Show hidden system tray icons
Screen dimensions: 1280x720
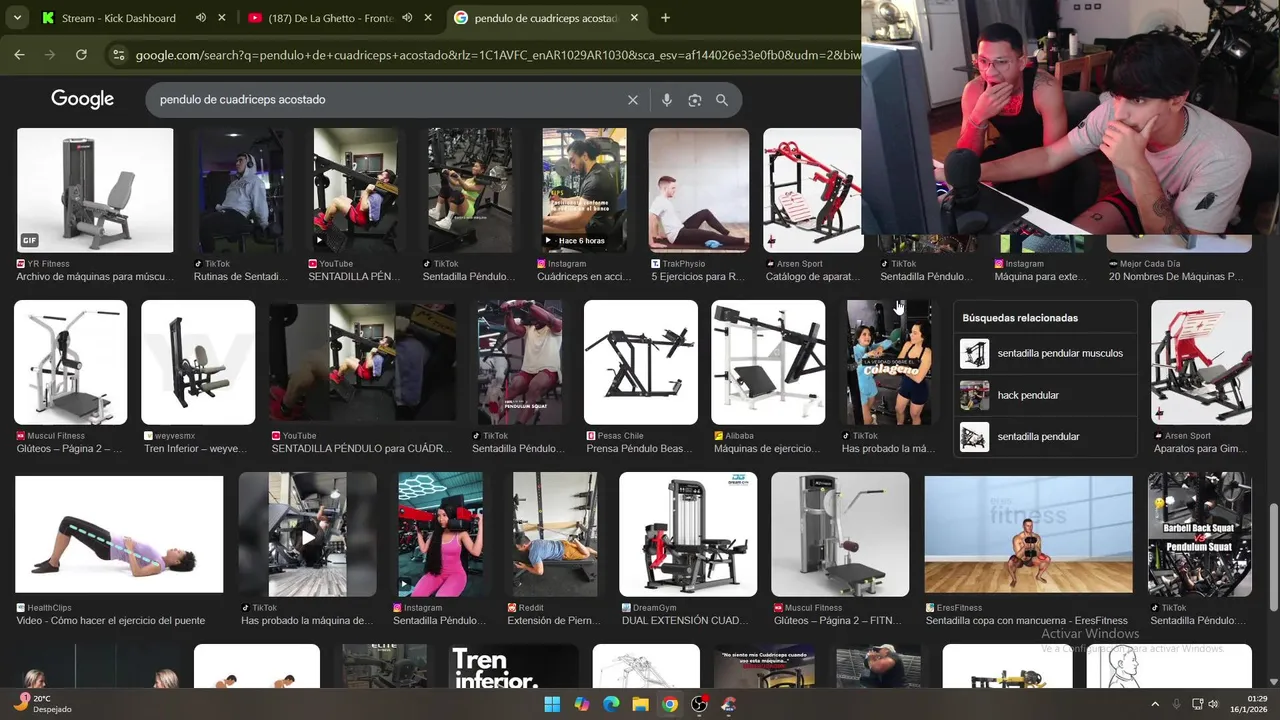tap(1155, 704)
